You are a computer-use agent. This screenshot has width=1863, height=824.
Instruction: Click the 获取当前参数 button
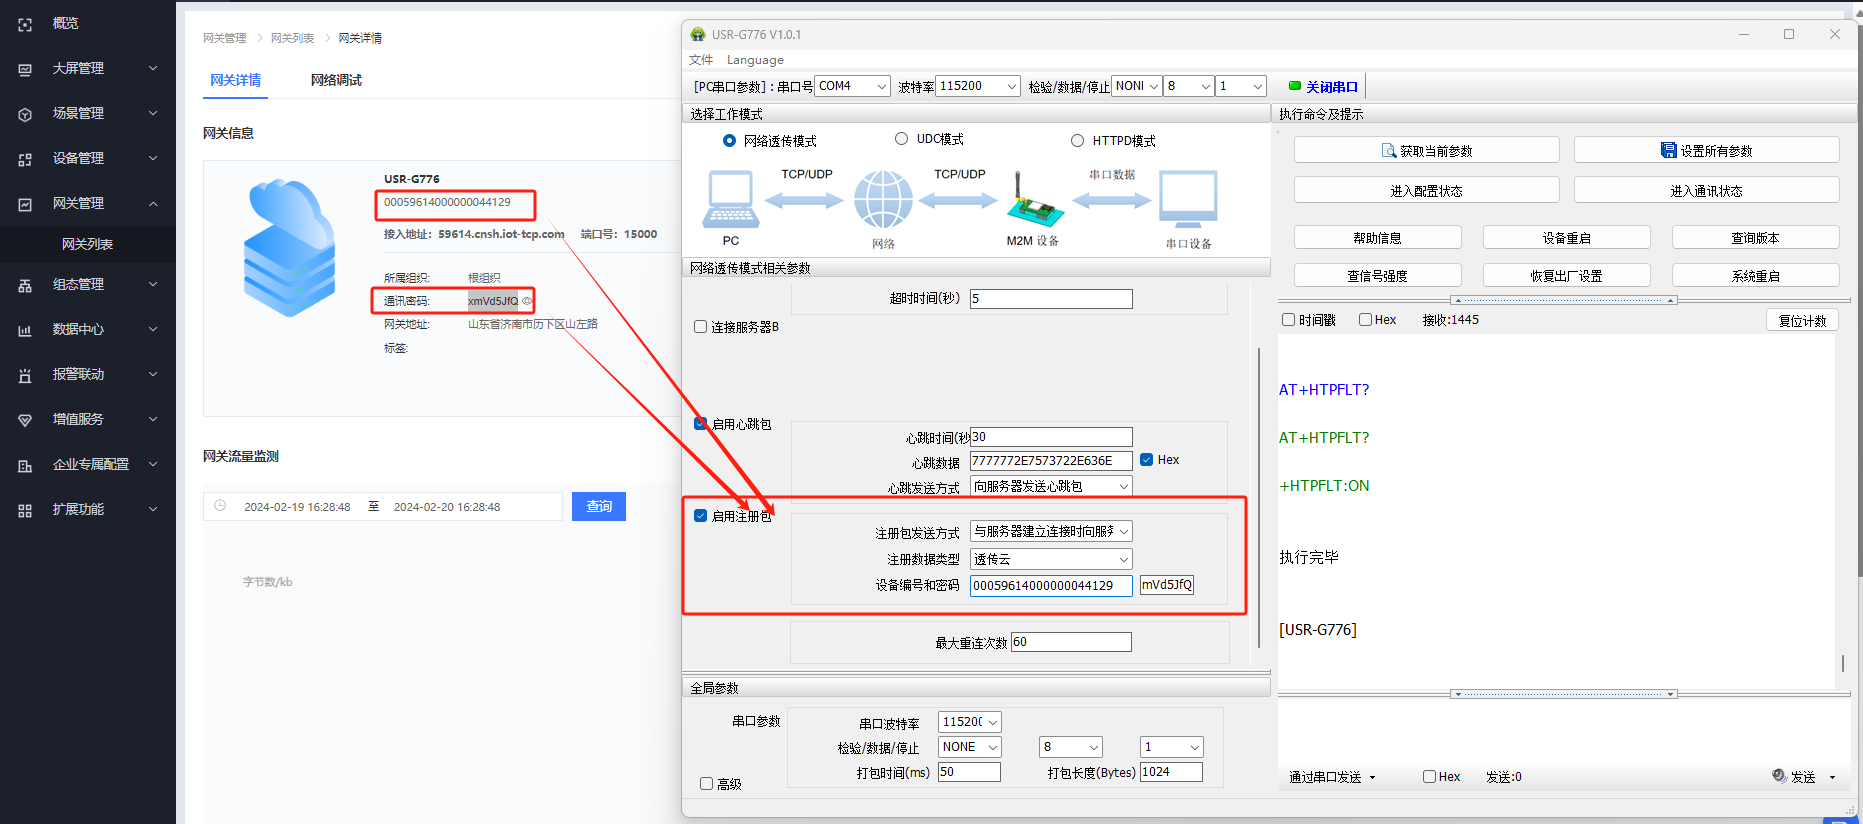pos(1426,151)
